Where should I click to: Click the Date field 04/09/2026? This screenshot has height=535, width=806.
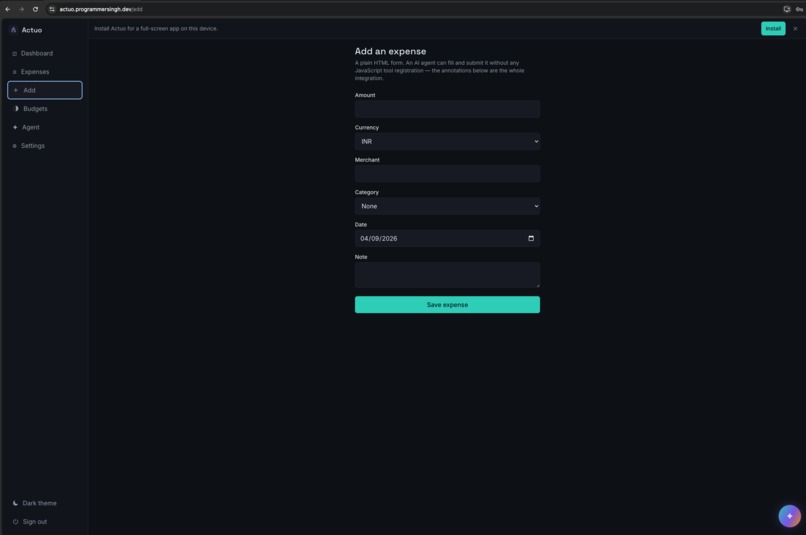pos(447,238)
